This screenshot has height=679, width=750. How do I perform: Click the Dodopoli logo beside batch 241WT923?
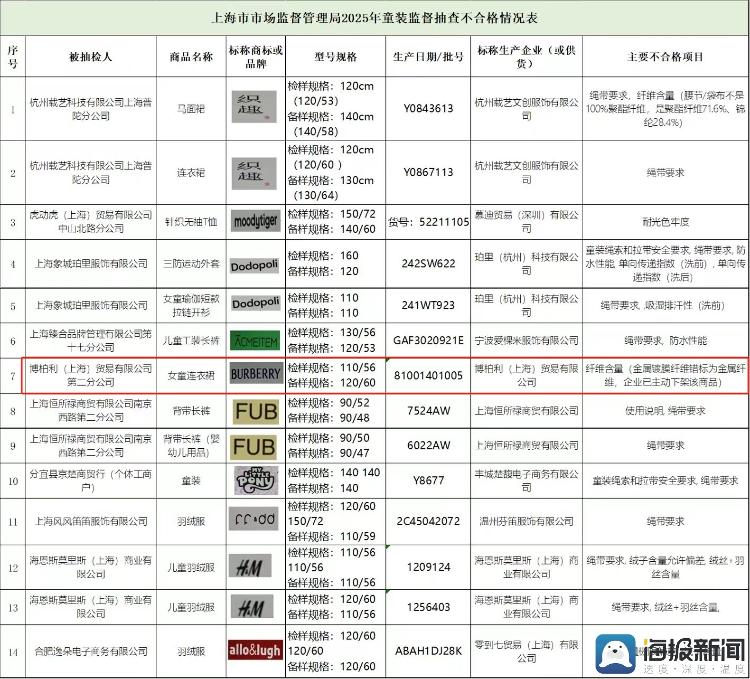pos(255,303)
